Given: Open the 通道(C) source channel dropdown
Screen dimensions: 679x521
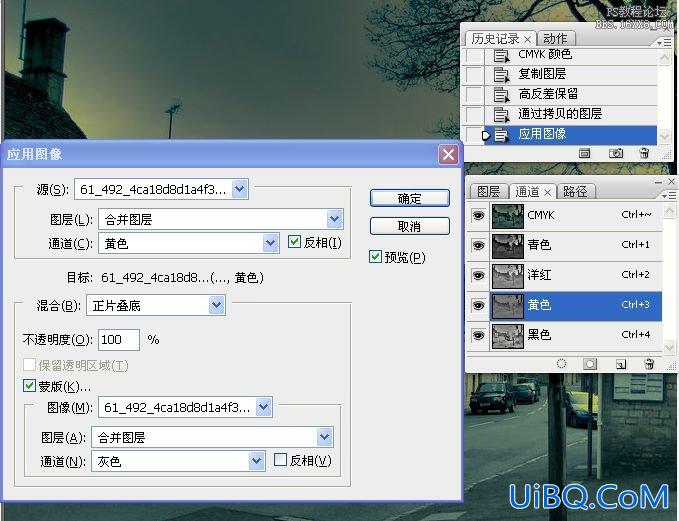Looking at the screenshot, I should pos(270,243).
